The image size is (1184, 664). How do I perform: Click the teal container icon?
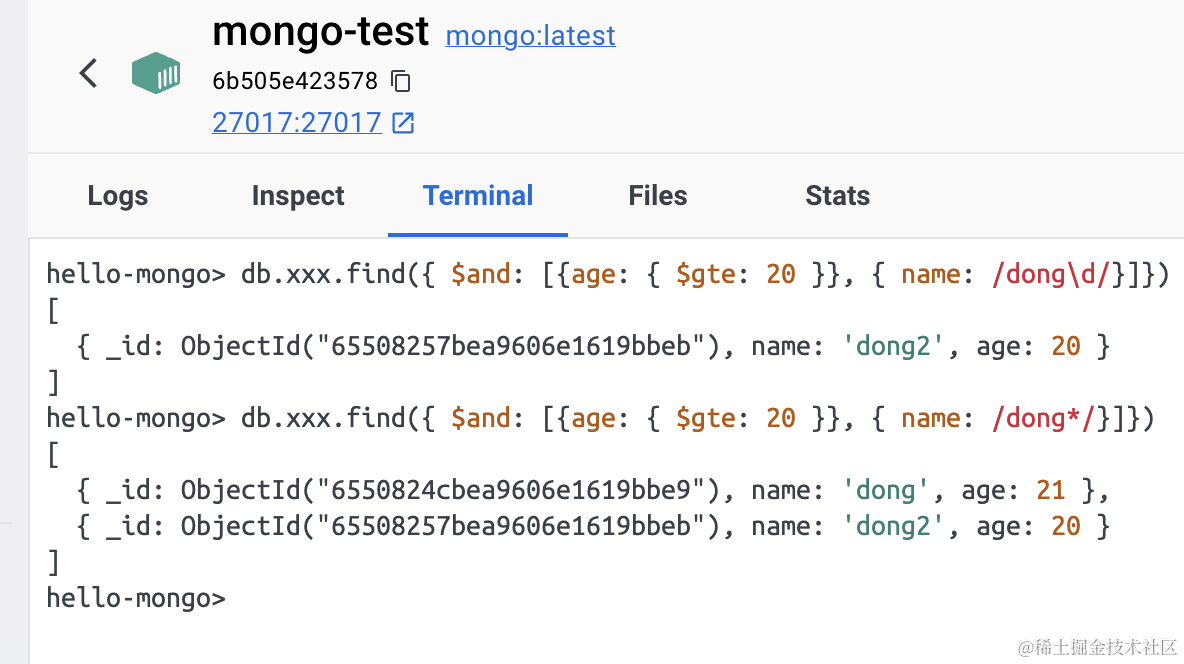[x=156, y=73]
